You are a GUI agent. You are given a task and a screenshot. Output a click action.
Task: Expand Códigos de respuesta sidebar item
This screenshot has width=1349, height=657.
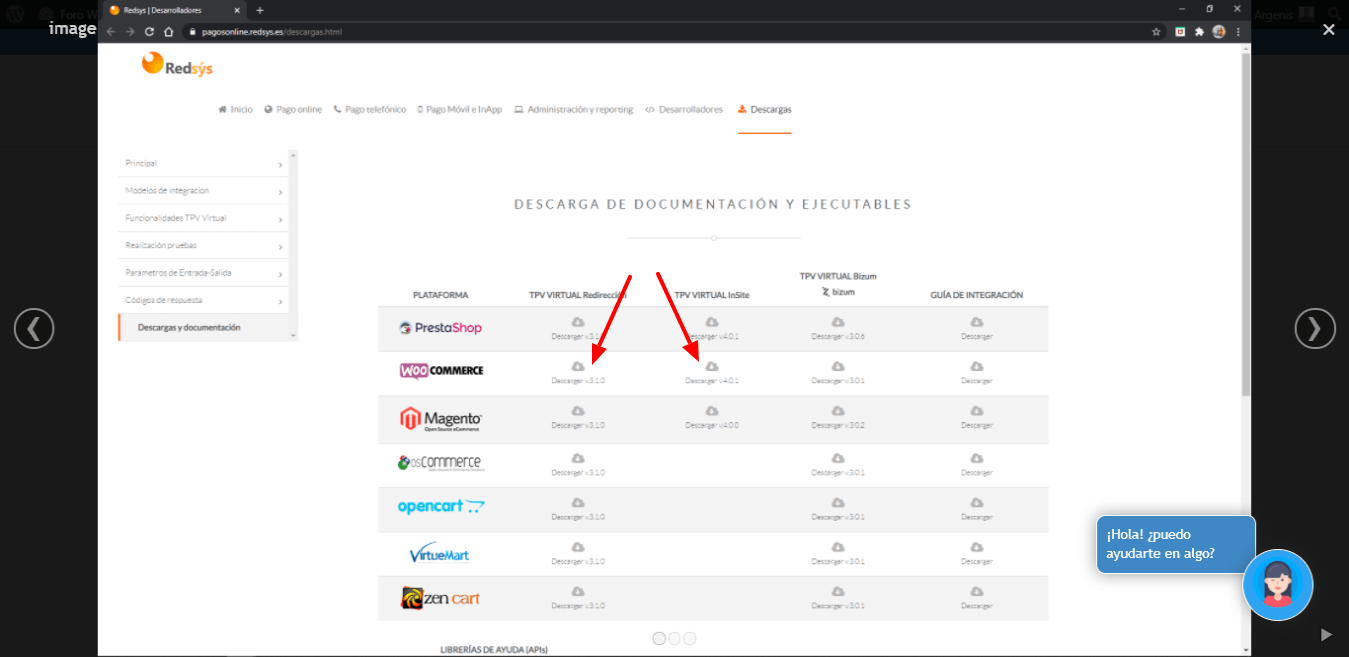203,300
